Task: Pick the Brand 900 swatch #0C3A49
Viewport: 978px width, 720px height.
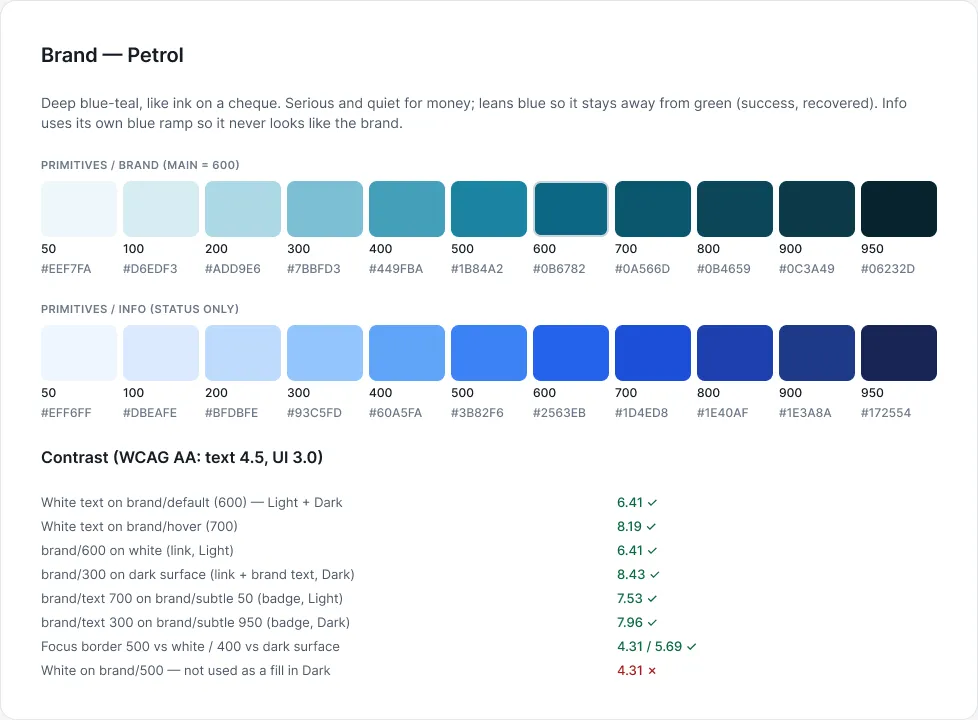Action: [x=817, y=209]
